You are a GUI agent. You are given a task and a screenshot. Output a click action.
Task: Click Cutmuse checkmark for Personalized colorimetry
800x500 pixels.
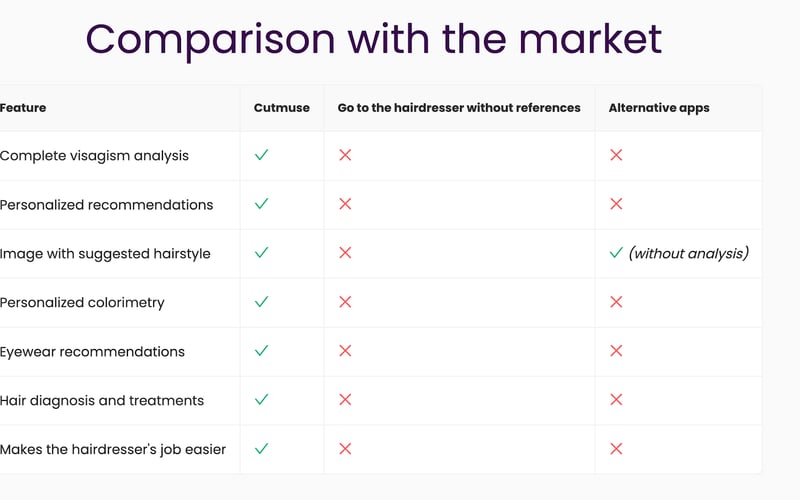point(261,302)
